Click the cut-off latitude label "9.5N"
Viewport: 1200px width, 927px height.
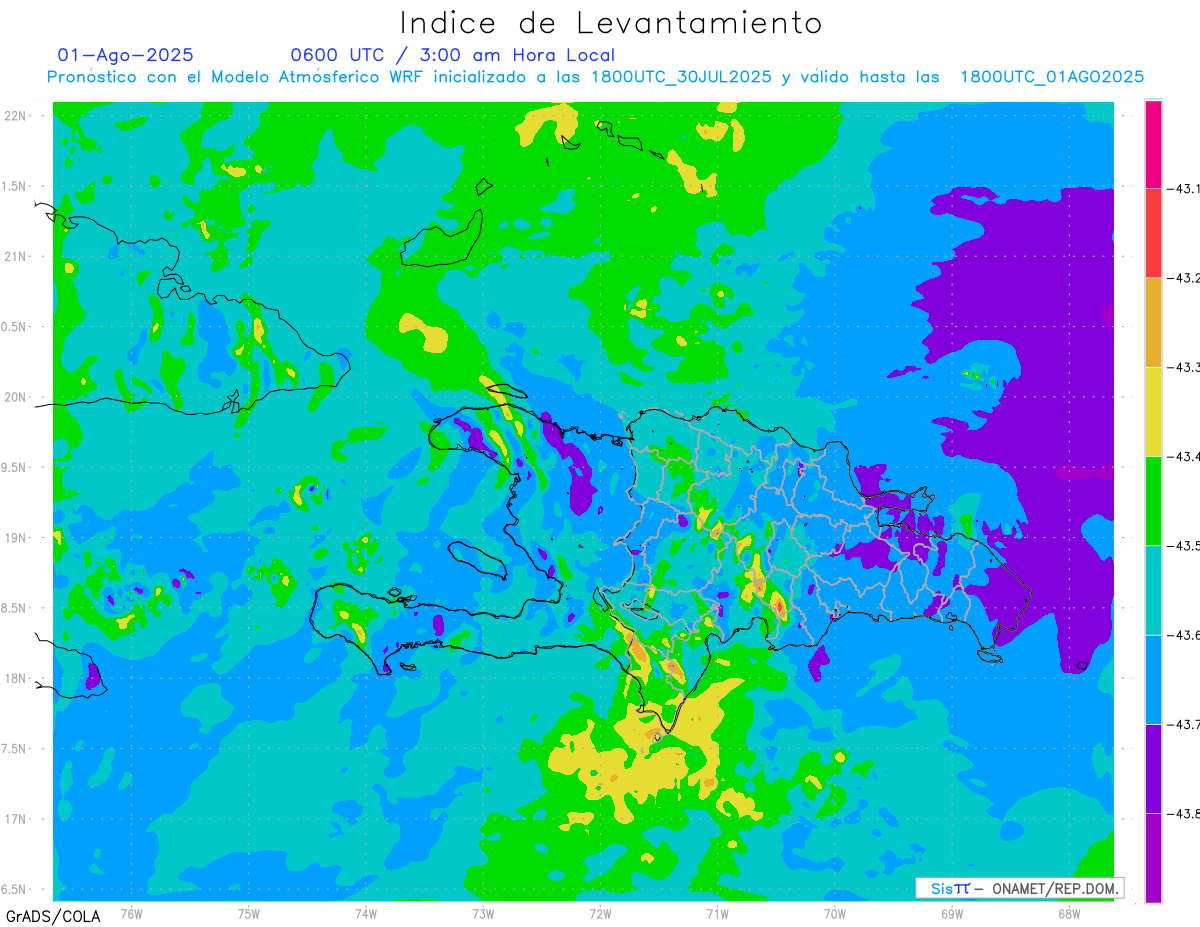point(13,468)
